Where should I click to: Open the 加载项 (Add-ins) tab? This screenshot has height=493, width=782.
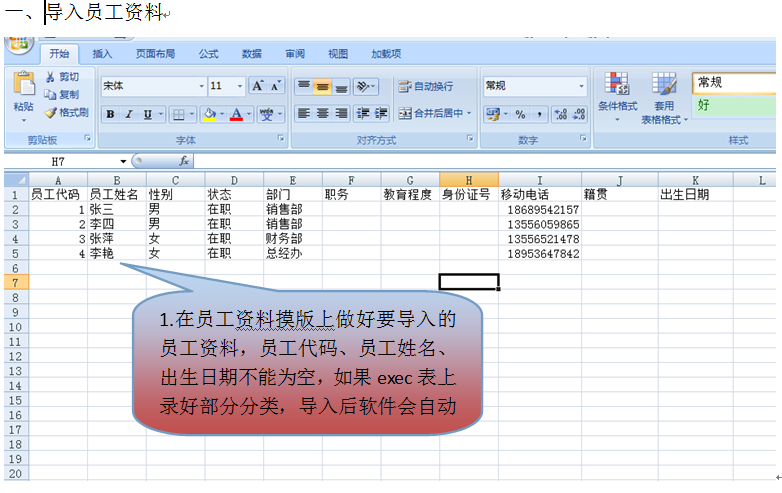pos(386,54)
